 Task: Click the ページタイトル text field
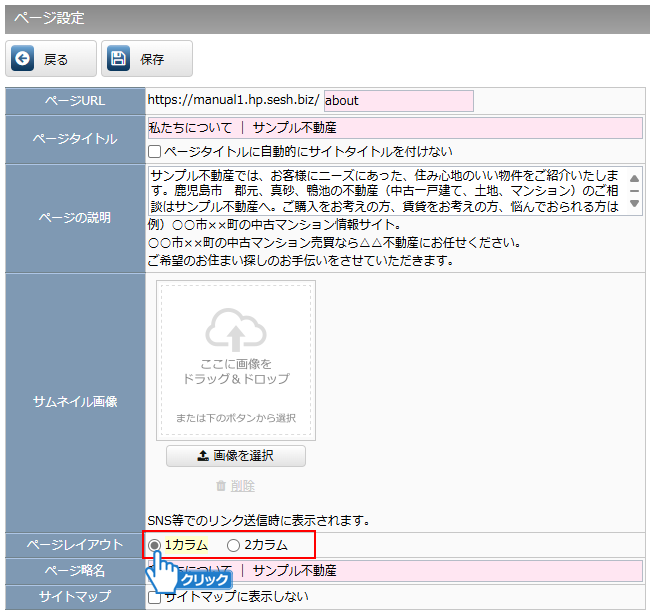point(394,128)
